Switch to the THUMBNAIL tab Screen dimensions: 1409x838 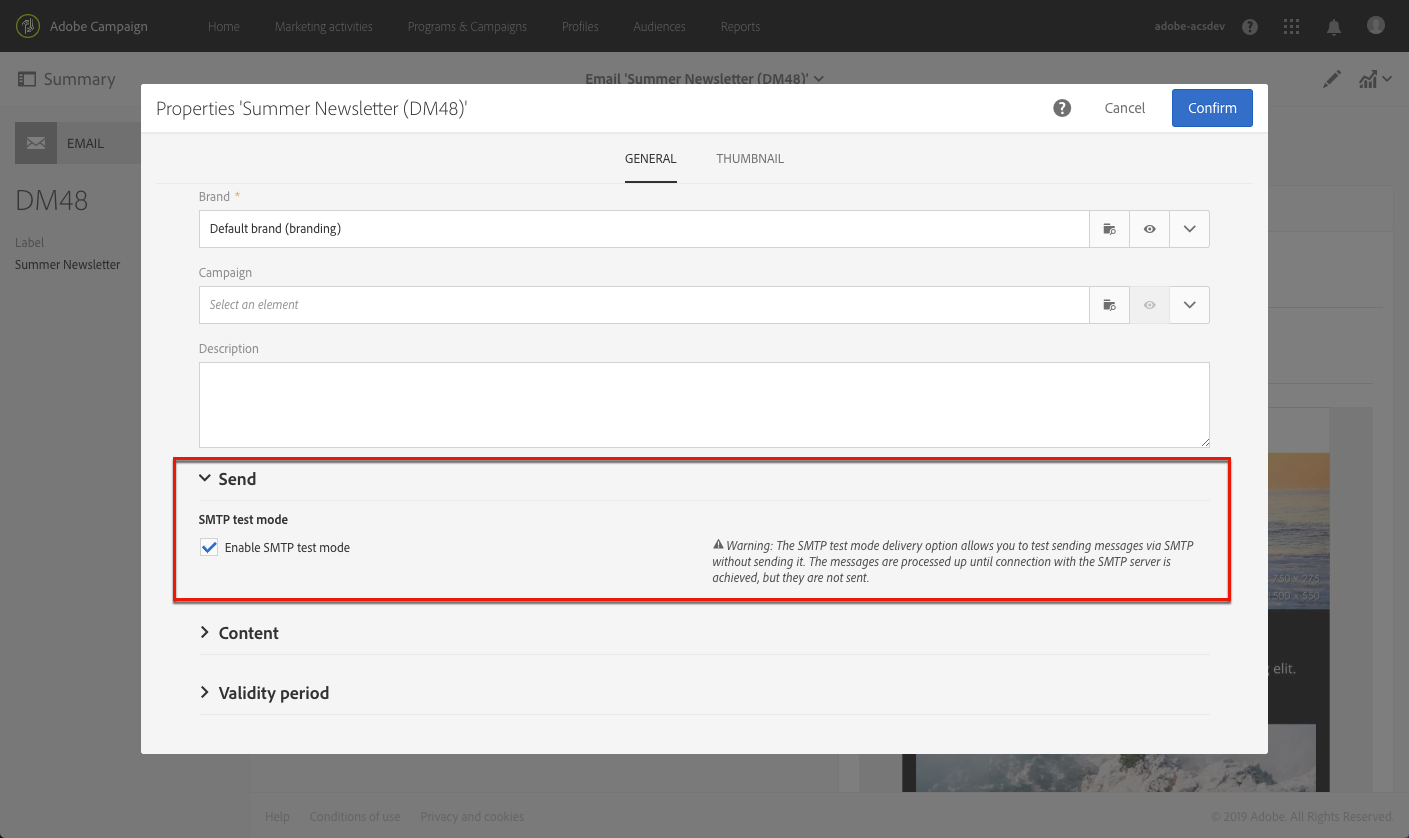pos(750,159)
